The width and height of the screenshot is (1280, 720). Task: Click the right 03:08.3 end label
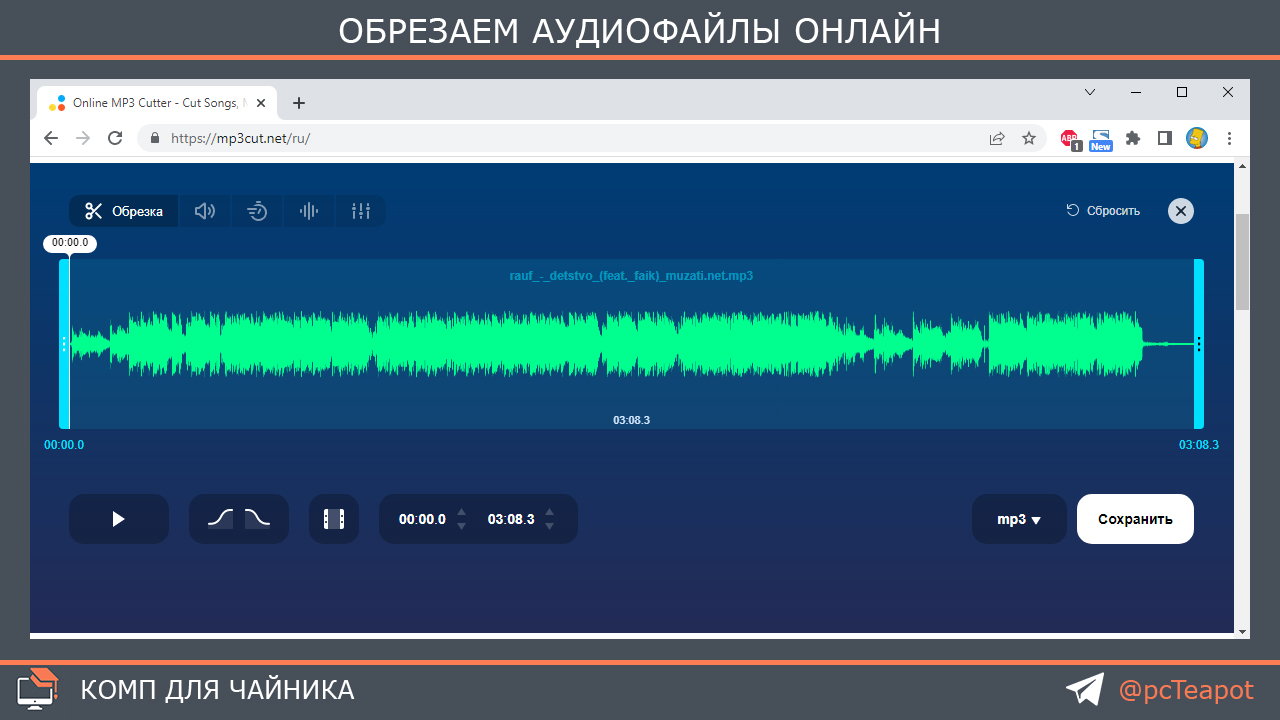coord(1199,445)
